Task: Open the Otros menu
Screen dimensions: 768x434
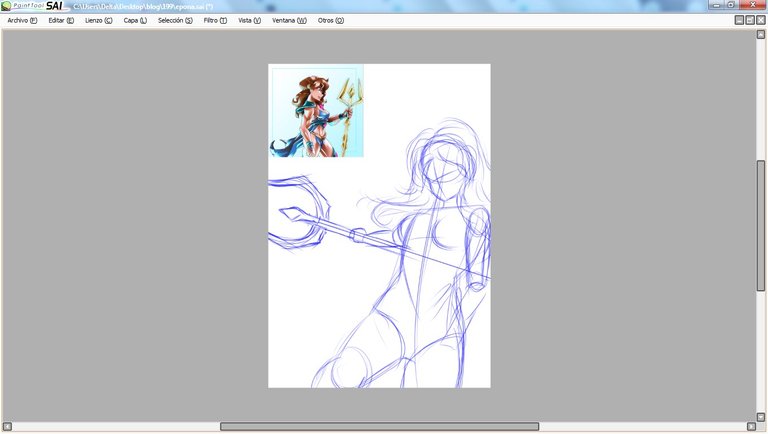Action: pos(331,21)
